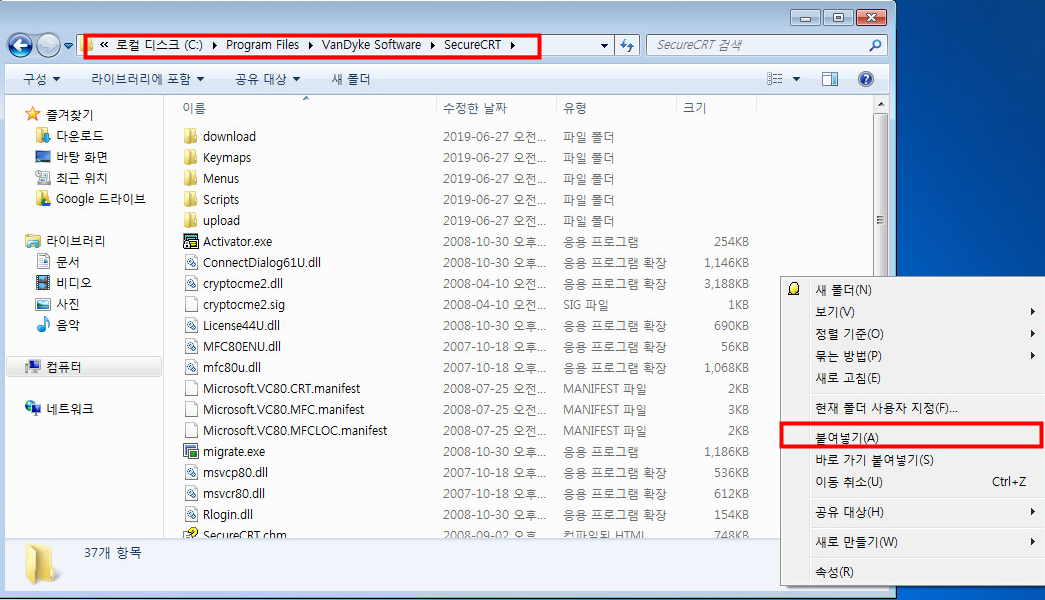Open the address bar history dropdown
The width and height of the screenshot is (1045, 600).
604,45
